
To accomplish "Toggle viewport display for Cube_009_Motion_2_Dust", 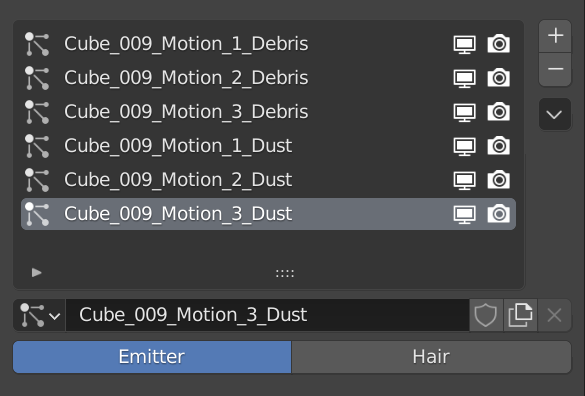I will (x=464, y=180).
